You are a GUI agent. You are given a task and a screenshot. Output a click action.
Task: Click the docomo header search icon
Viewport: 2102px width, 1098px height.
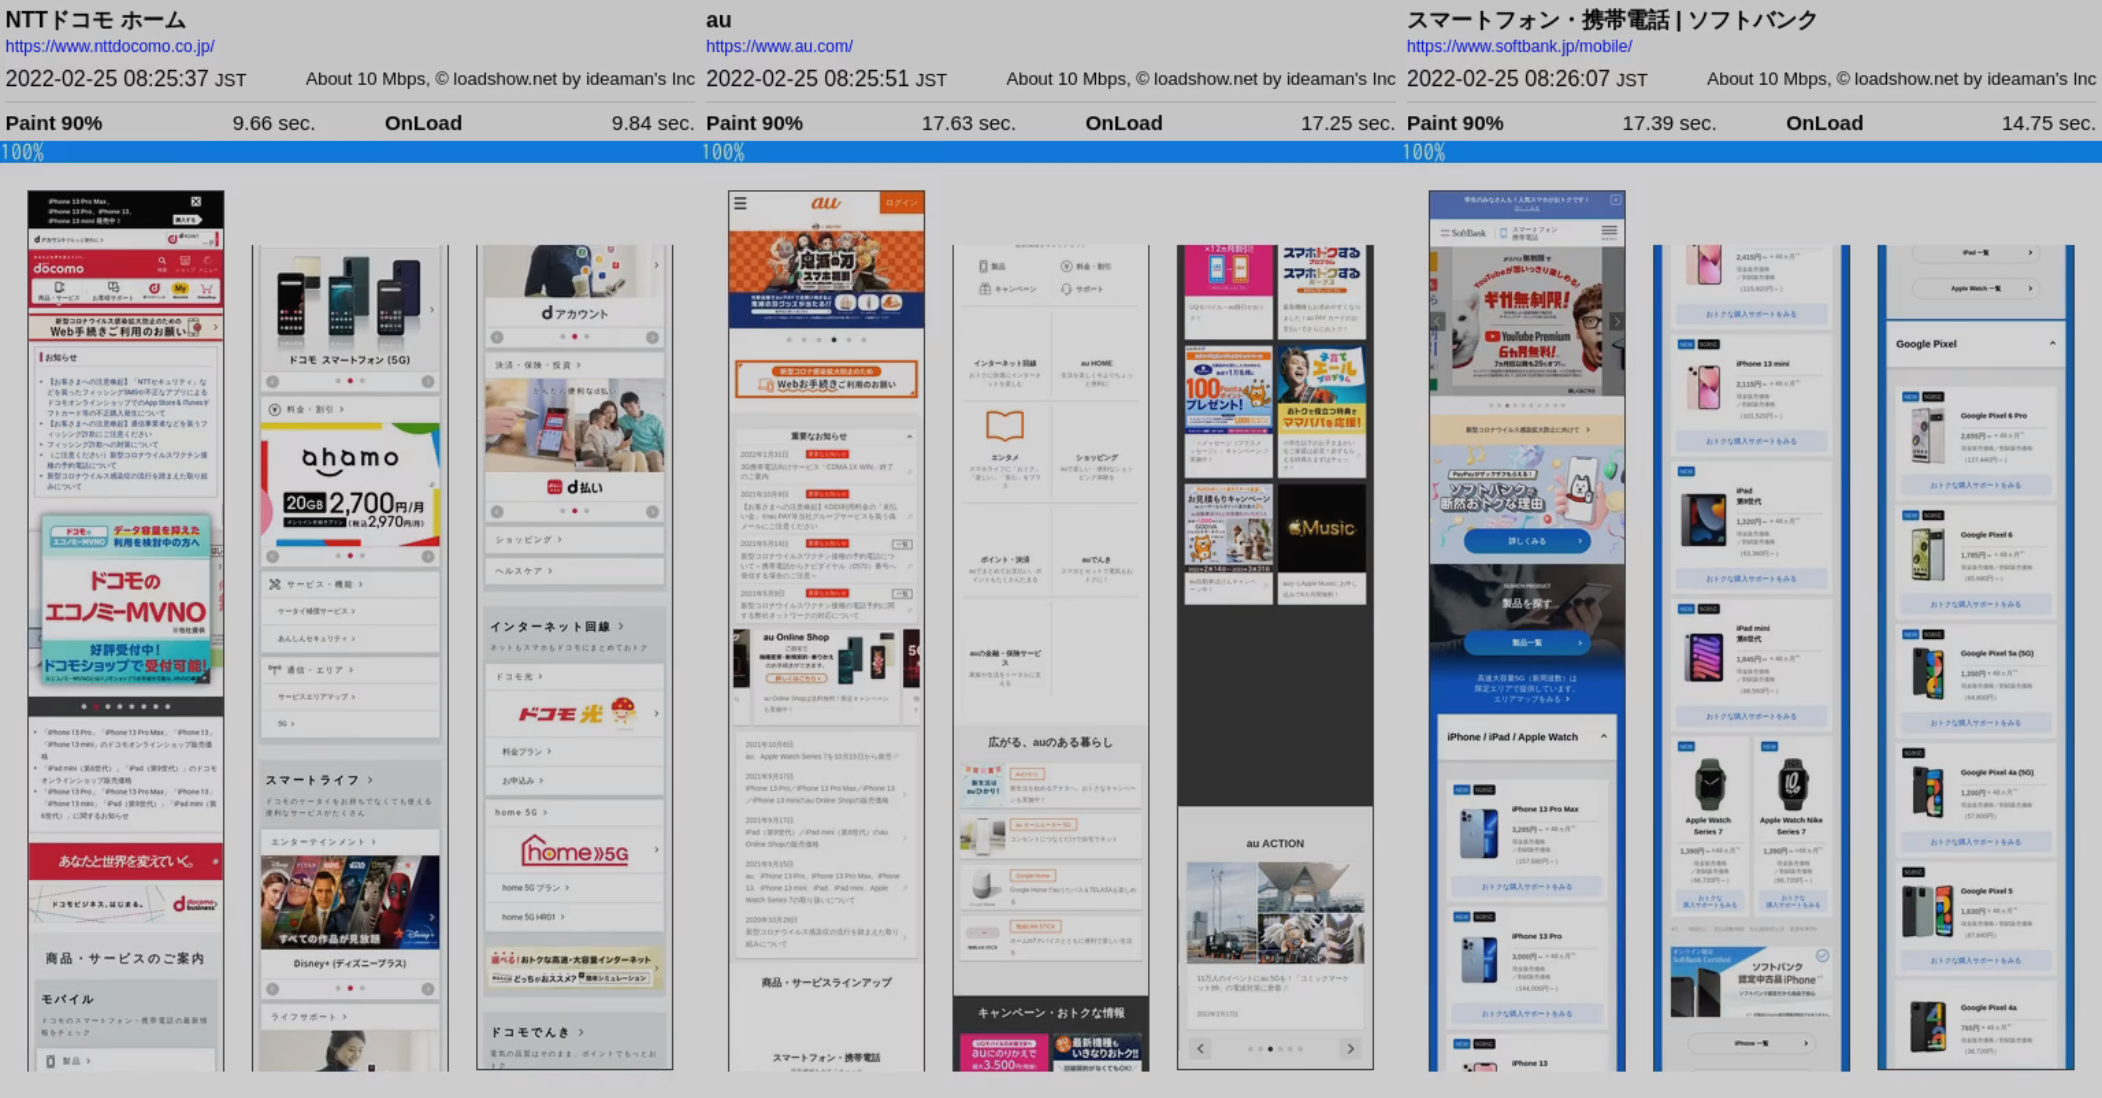[162, 262]
